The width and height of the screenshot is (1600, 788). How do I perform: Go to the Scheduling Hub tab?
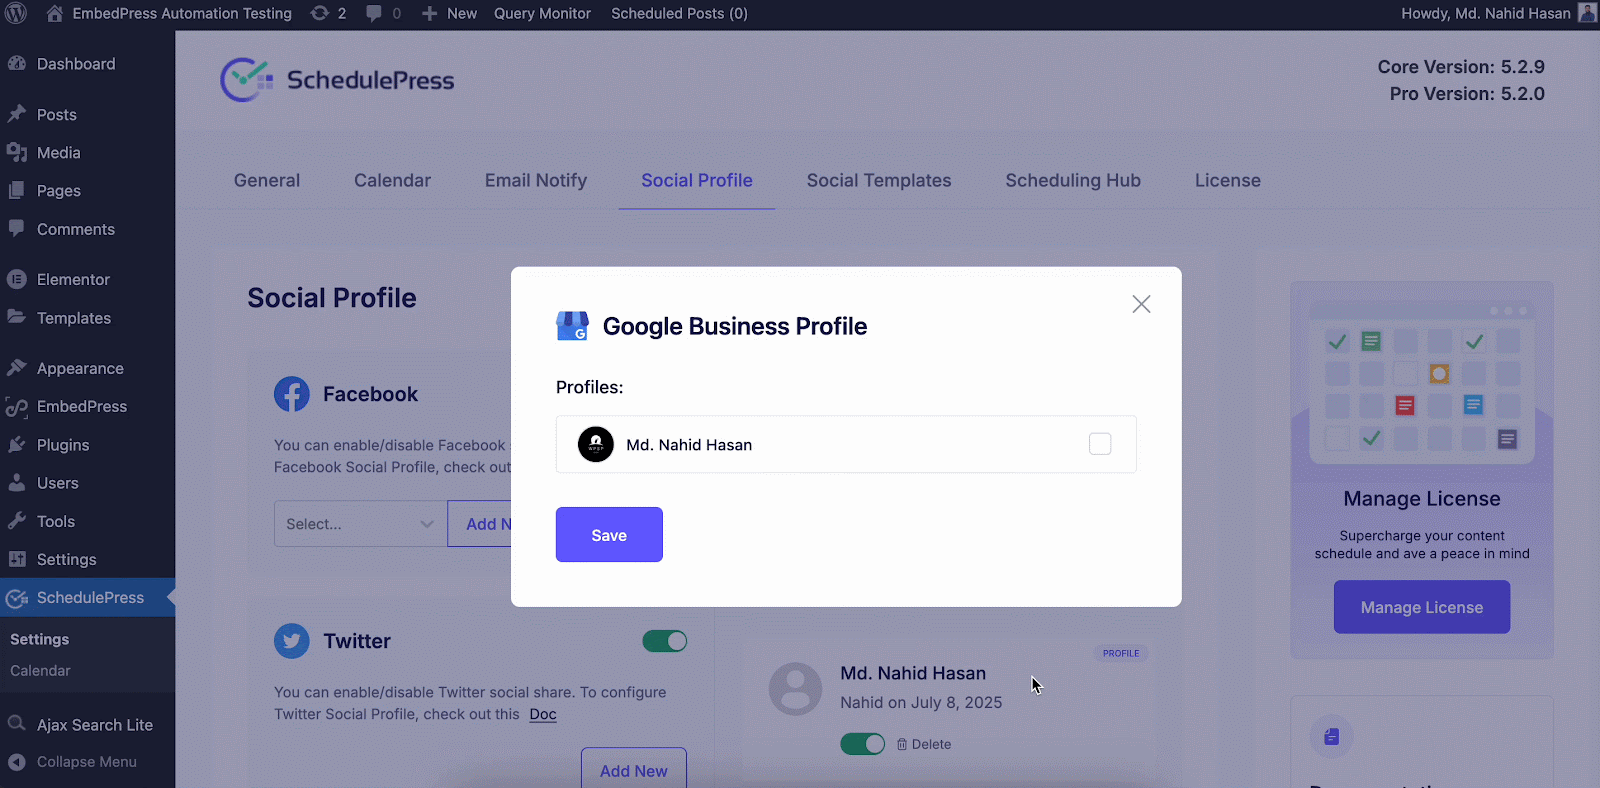click(x=1073, y=180)
